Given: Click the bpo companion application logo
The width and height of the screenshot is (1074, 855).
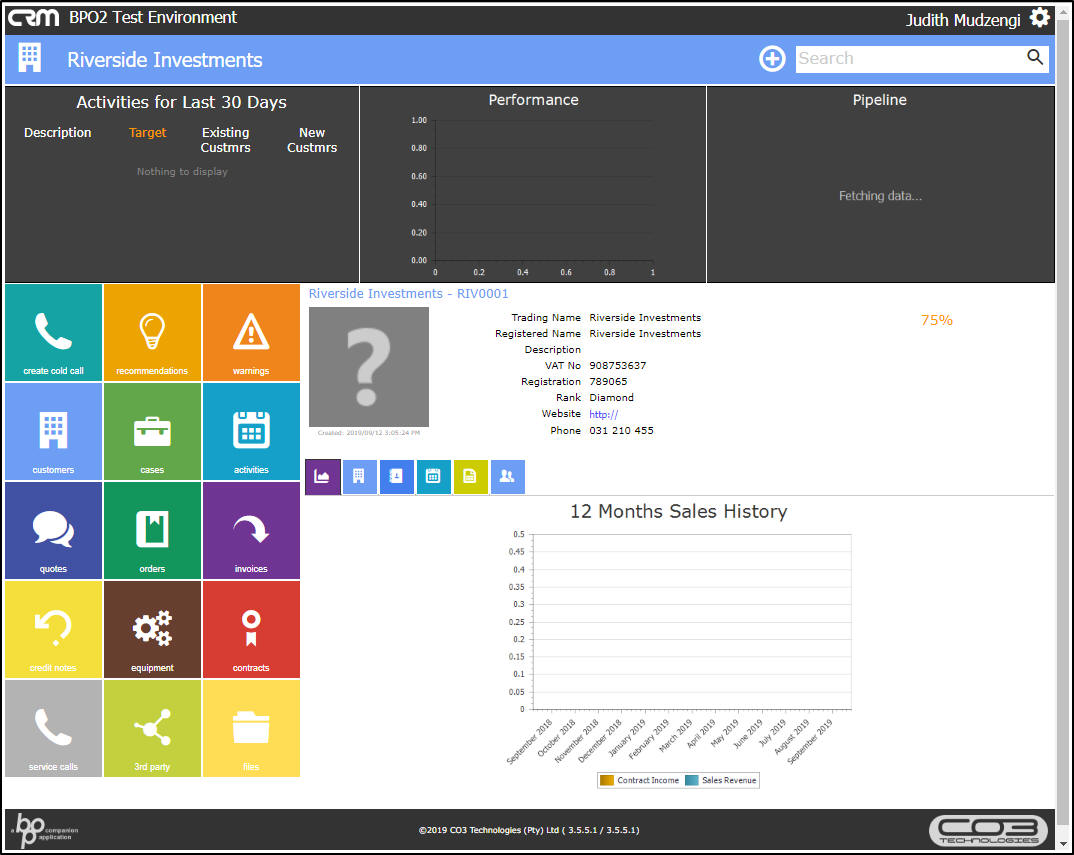Looking at the screenshot, I should 44,830.
